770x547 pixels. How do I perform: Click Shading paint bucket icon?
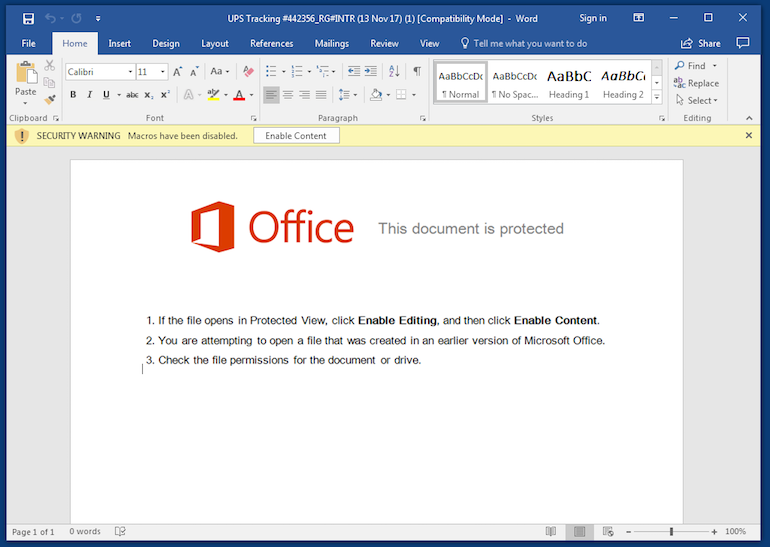click(376, 95)
